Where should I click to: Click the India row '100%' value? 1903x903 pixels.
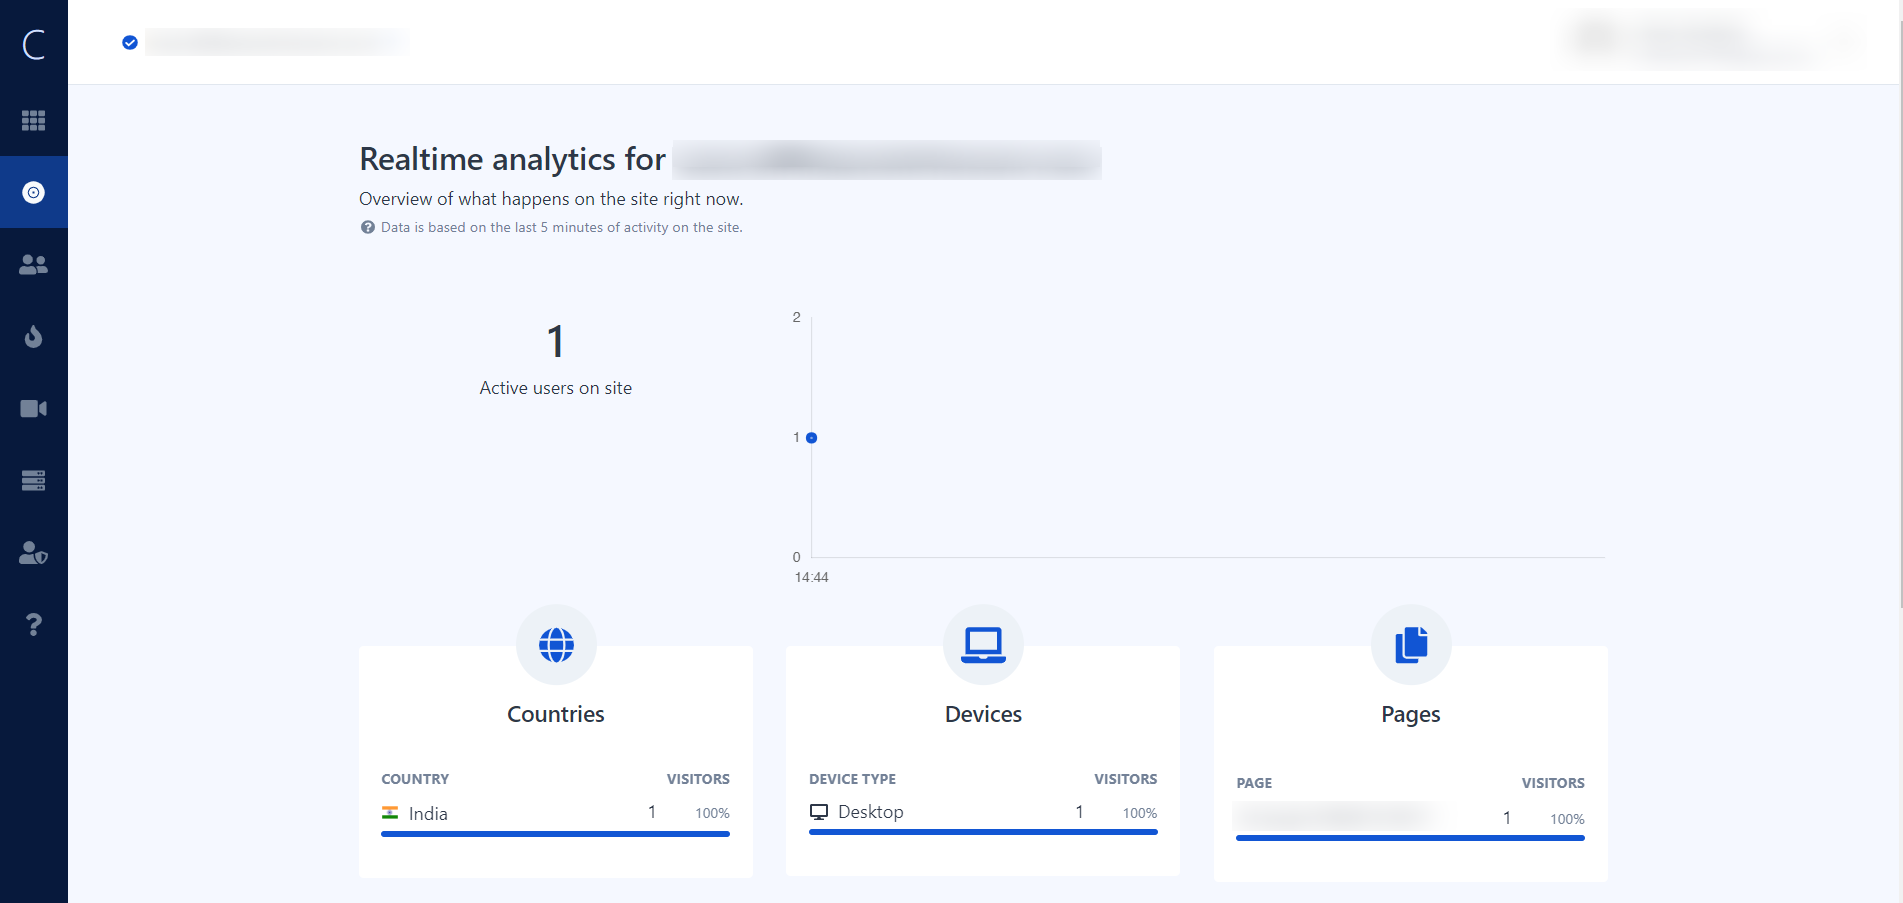click(712, 813)
